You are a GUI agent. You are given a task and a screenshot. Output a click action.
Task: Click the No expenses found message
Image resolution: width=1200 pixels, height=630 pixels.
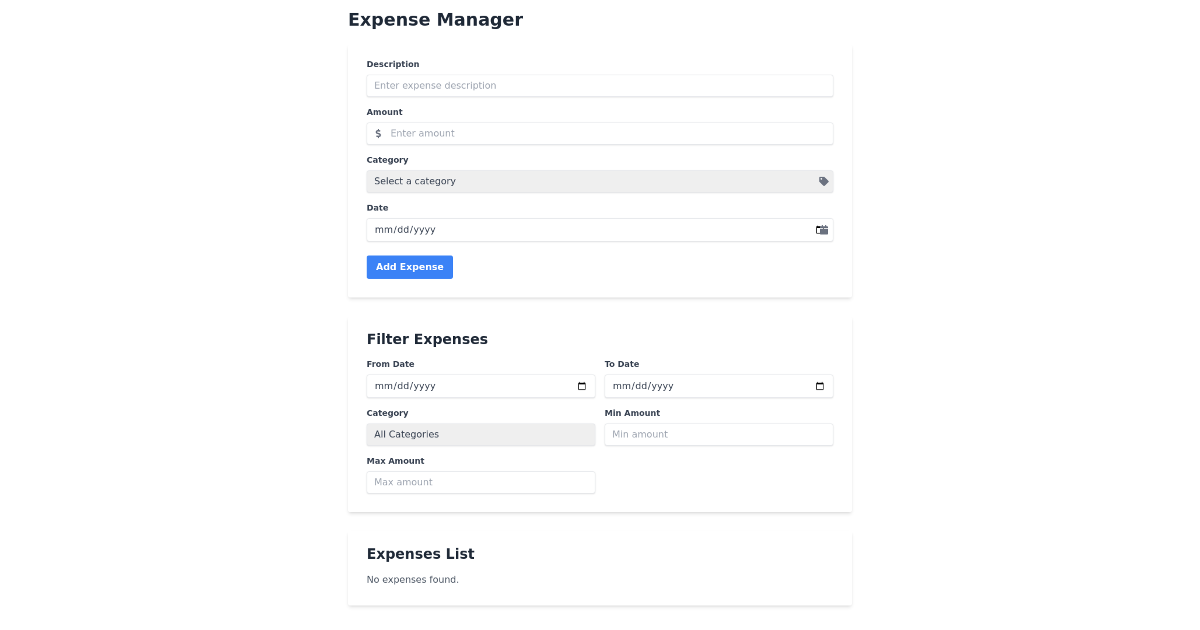point(413,579)
